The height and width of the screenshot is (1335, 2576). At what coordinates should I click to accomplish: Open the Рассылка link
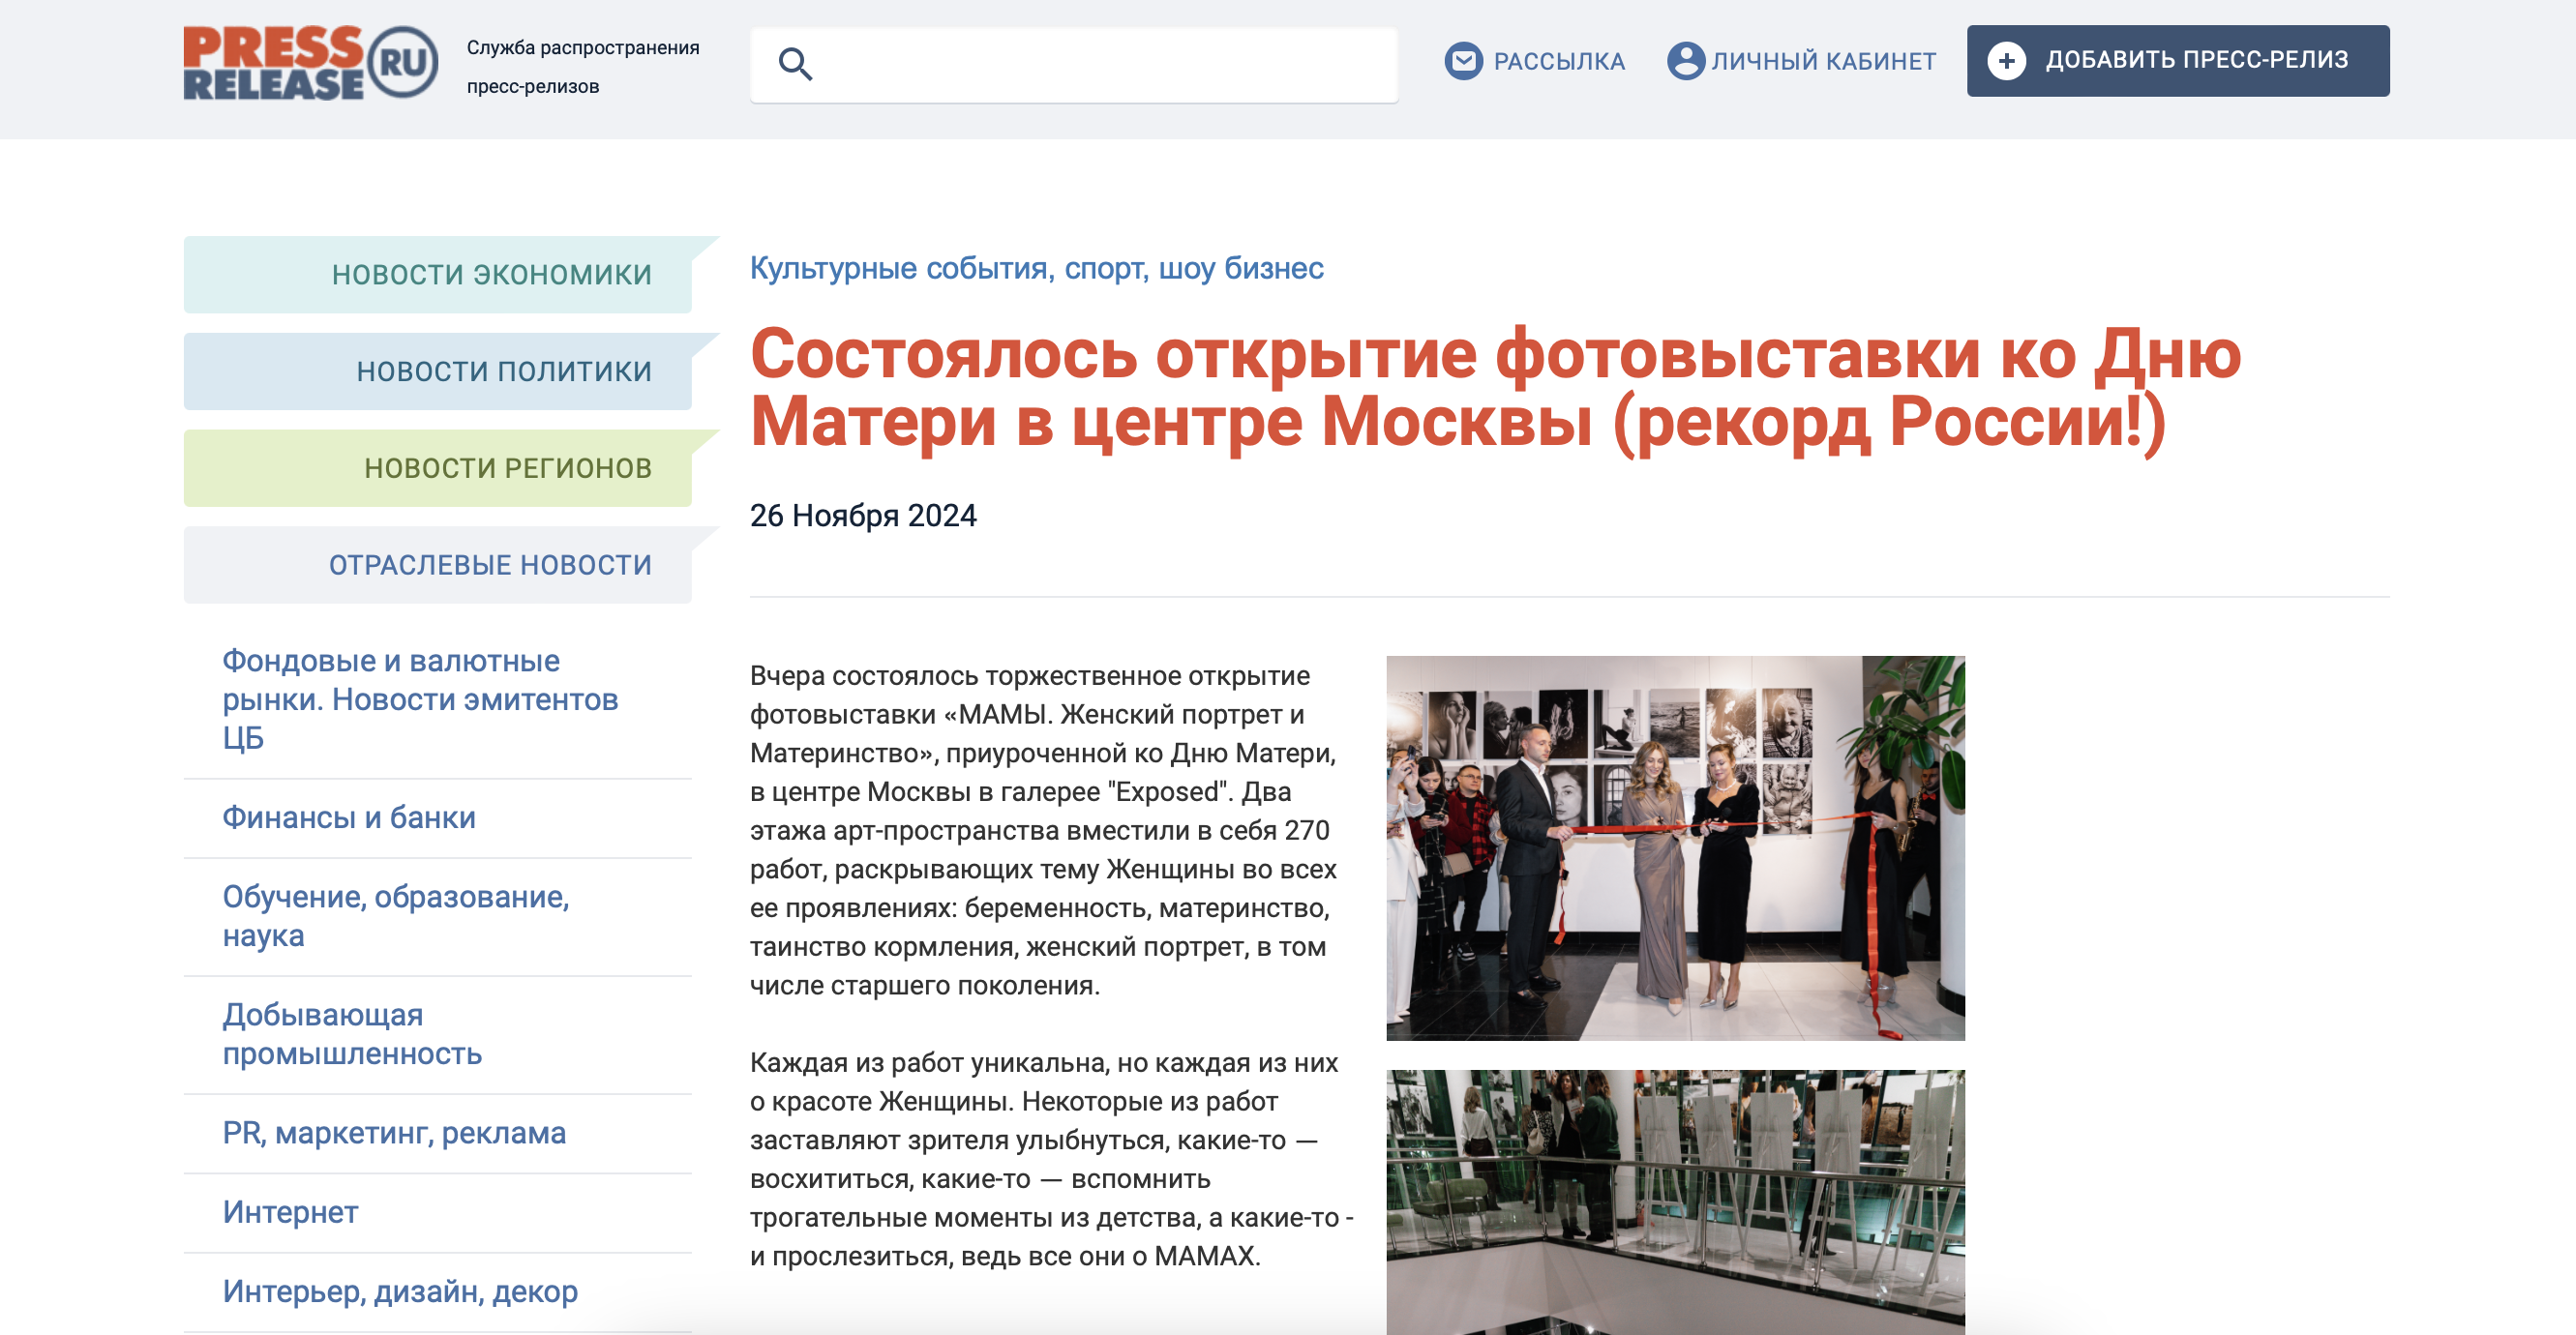pyautogui.click(x=1558, y=61)
